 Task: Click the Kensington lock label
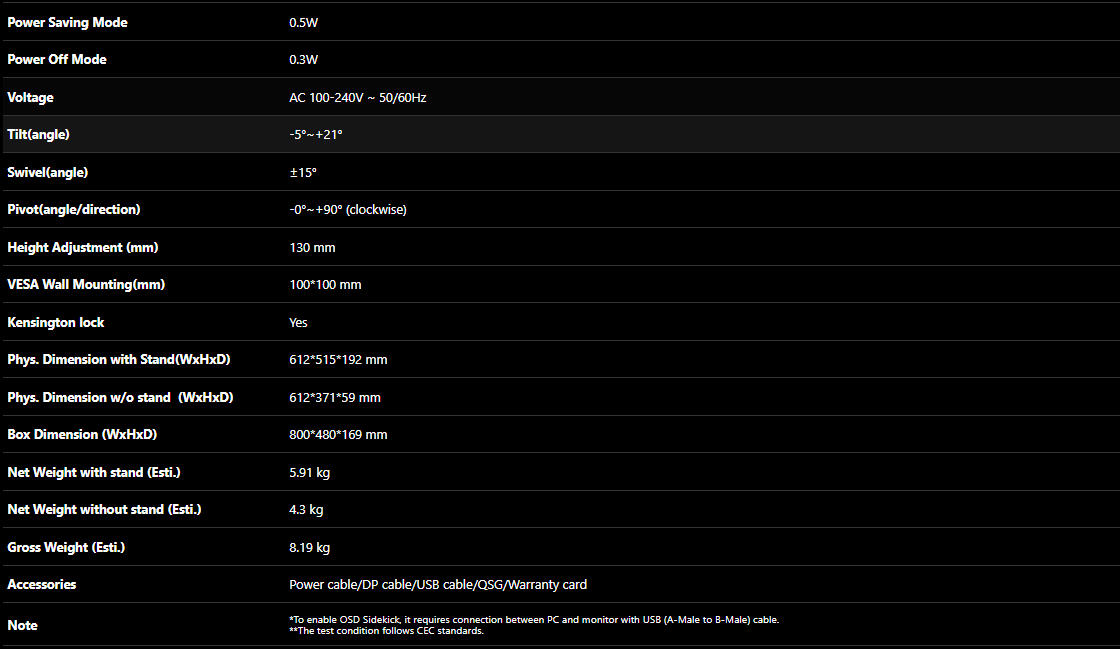56,322
